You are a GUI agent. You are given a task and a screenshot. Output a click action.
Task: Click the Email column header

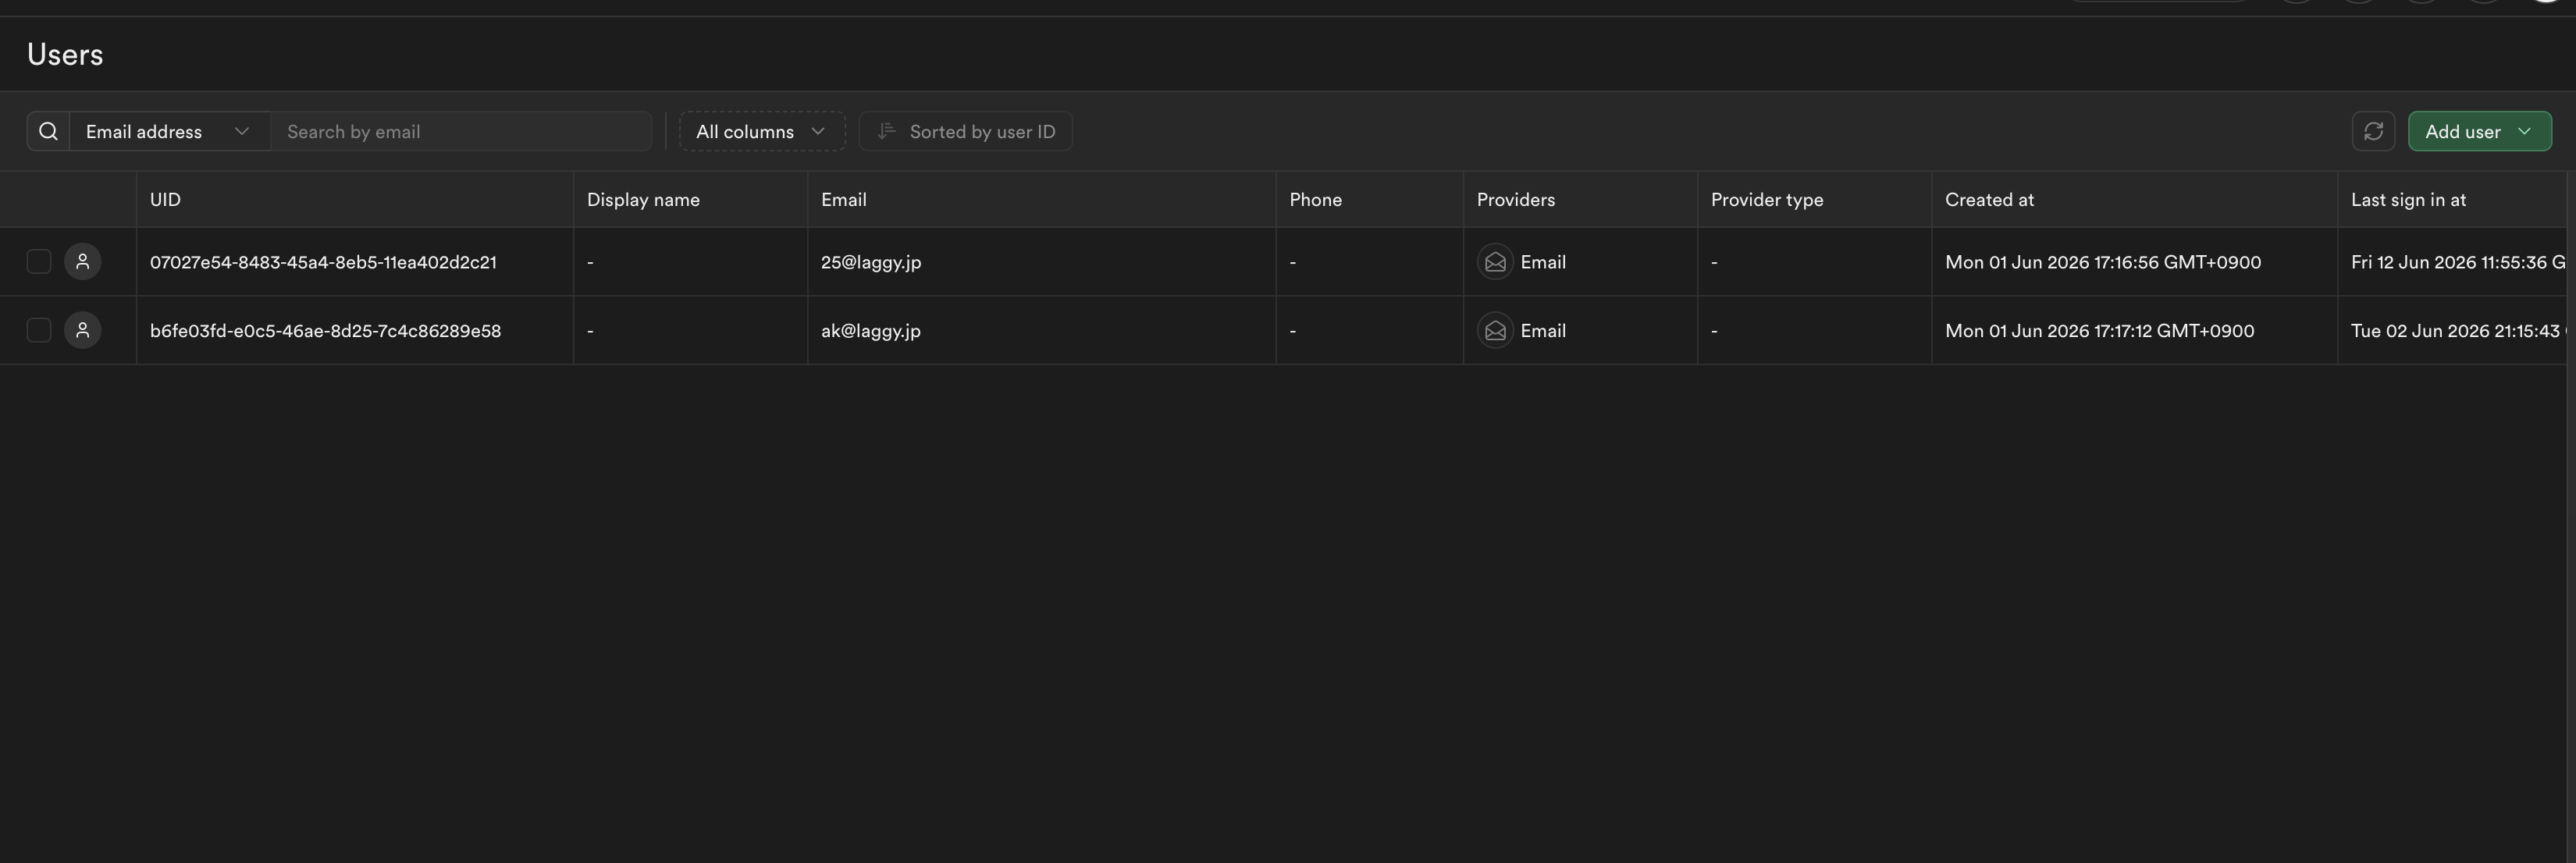click(x=1041, y=199)
